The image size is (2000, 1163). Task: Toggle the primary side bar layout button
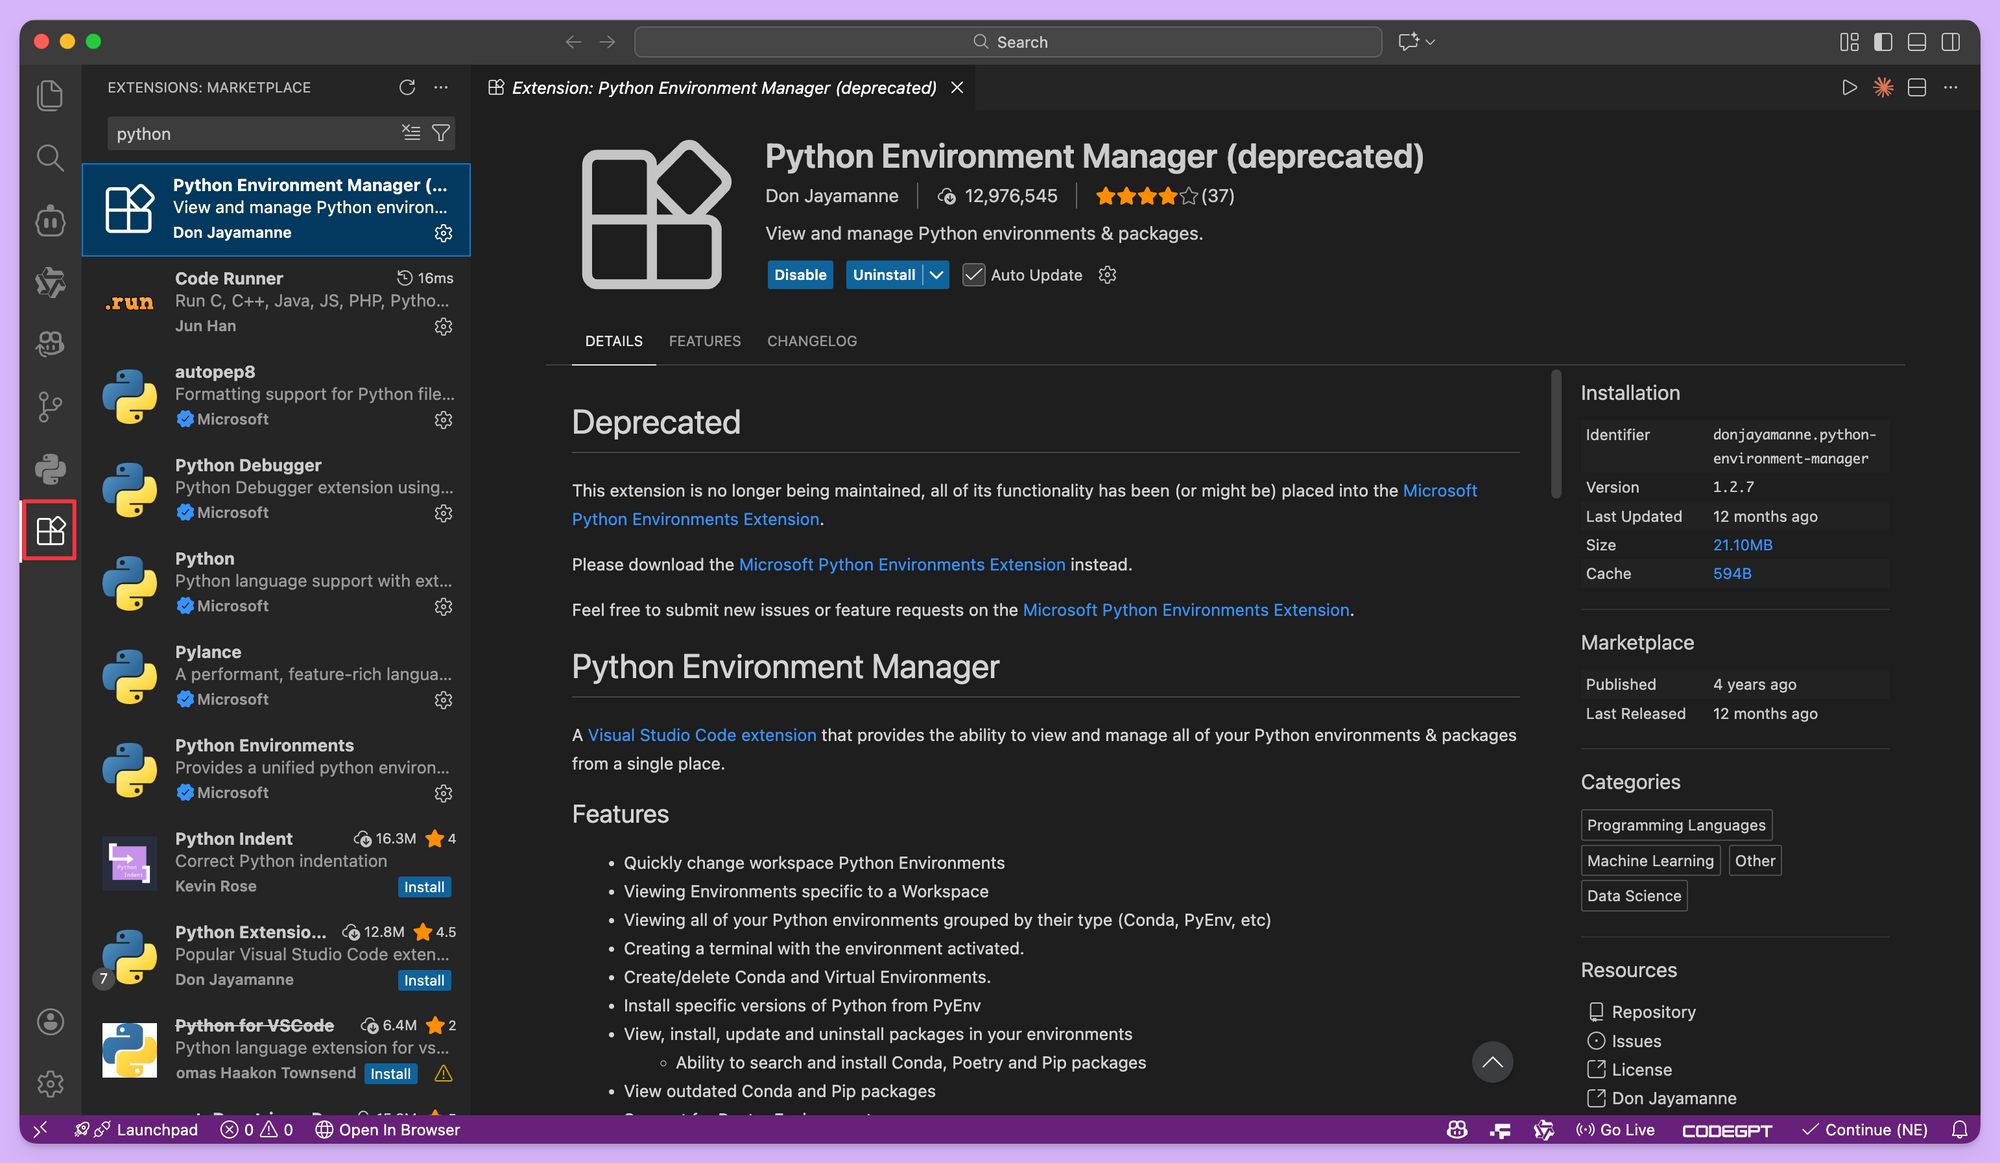[x=1883, y=42]
